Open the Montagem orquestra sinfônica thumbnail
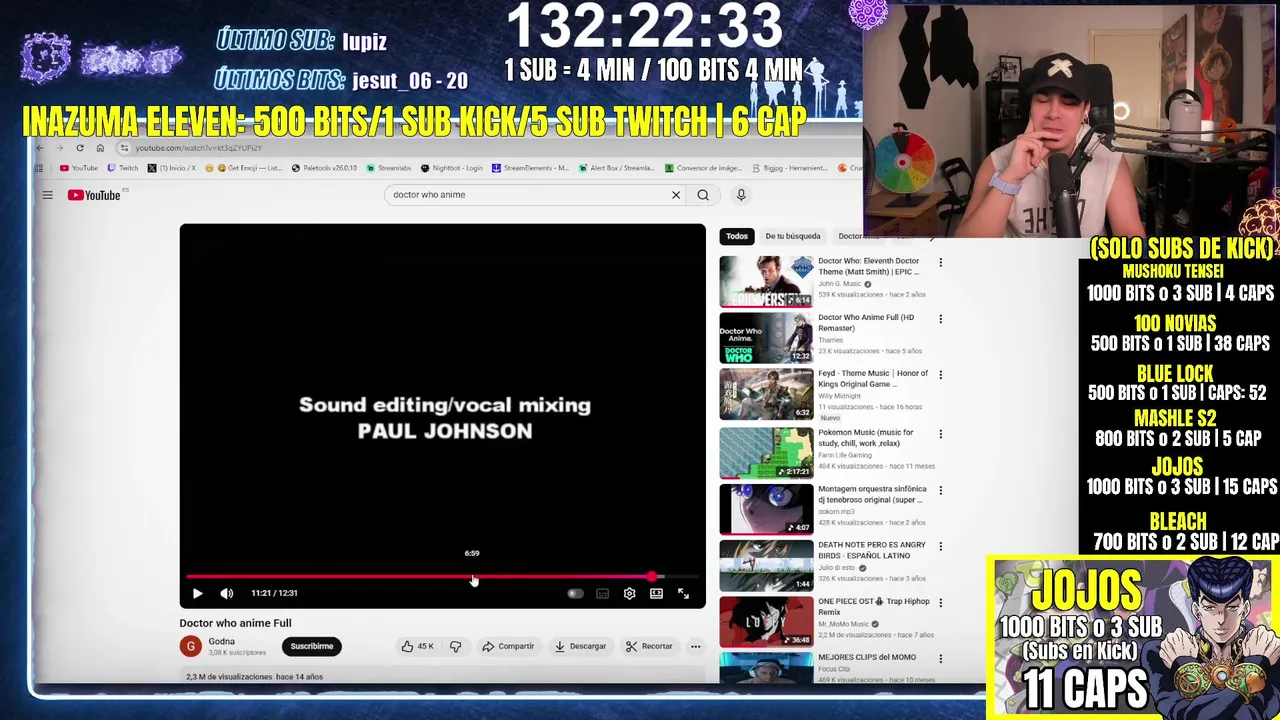 point(766,508)
